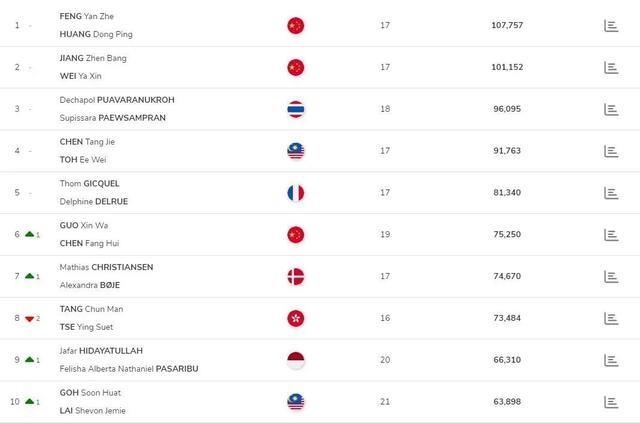Open chart icon for Guo Xin Wa pair

pos(611,234)
